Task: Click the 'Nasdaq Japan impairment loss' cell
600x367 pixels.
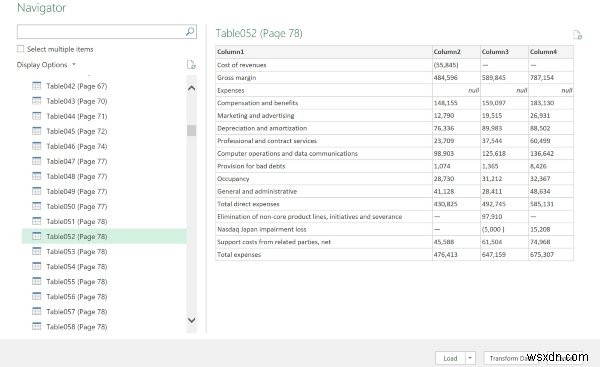Action: [324, 229]
